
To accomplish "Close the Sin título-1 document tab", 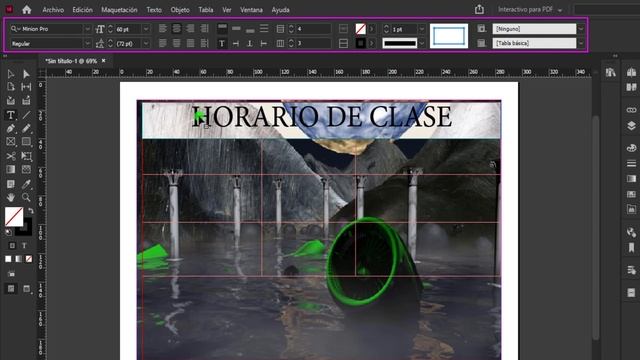I will [104, 60].
